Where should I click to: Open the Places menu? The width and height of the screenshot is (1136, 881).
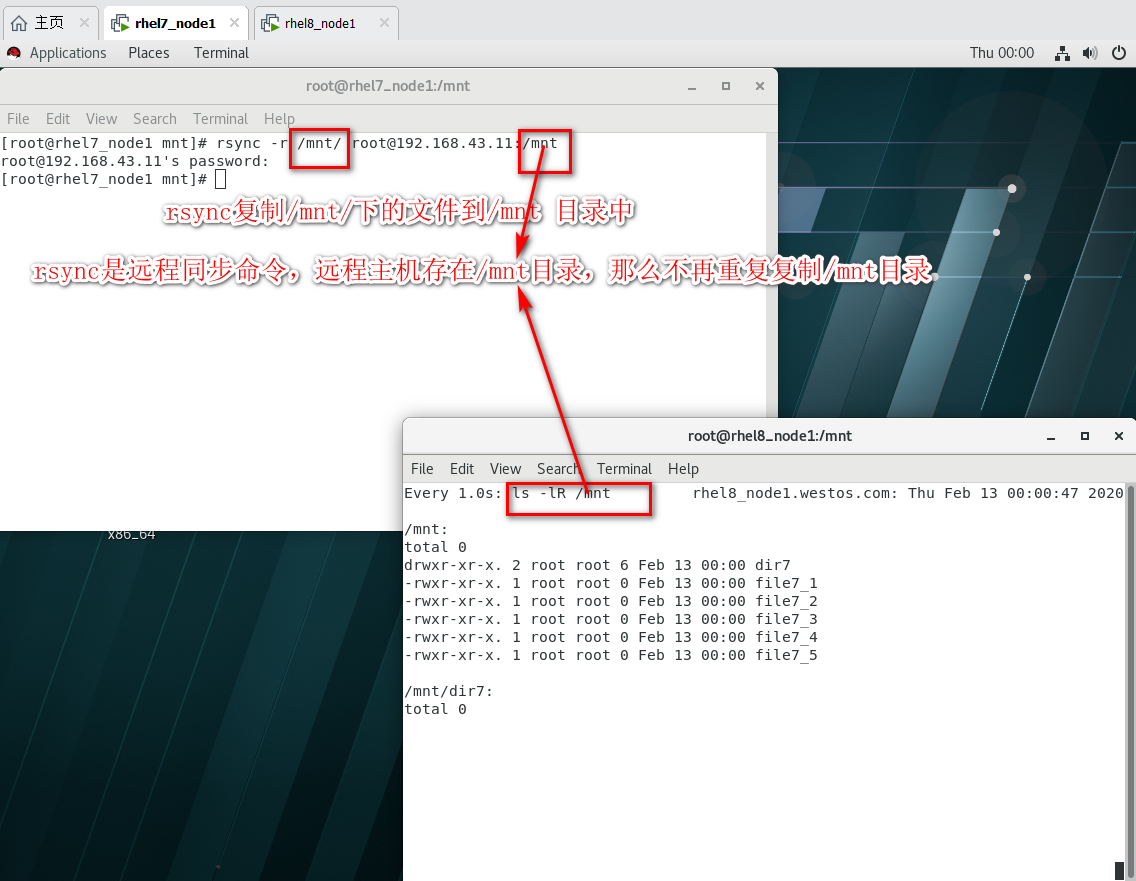click(149, 53)
